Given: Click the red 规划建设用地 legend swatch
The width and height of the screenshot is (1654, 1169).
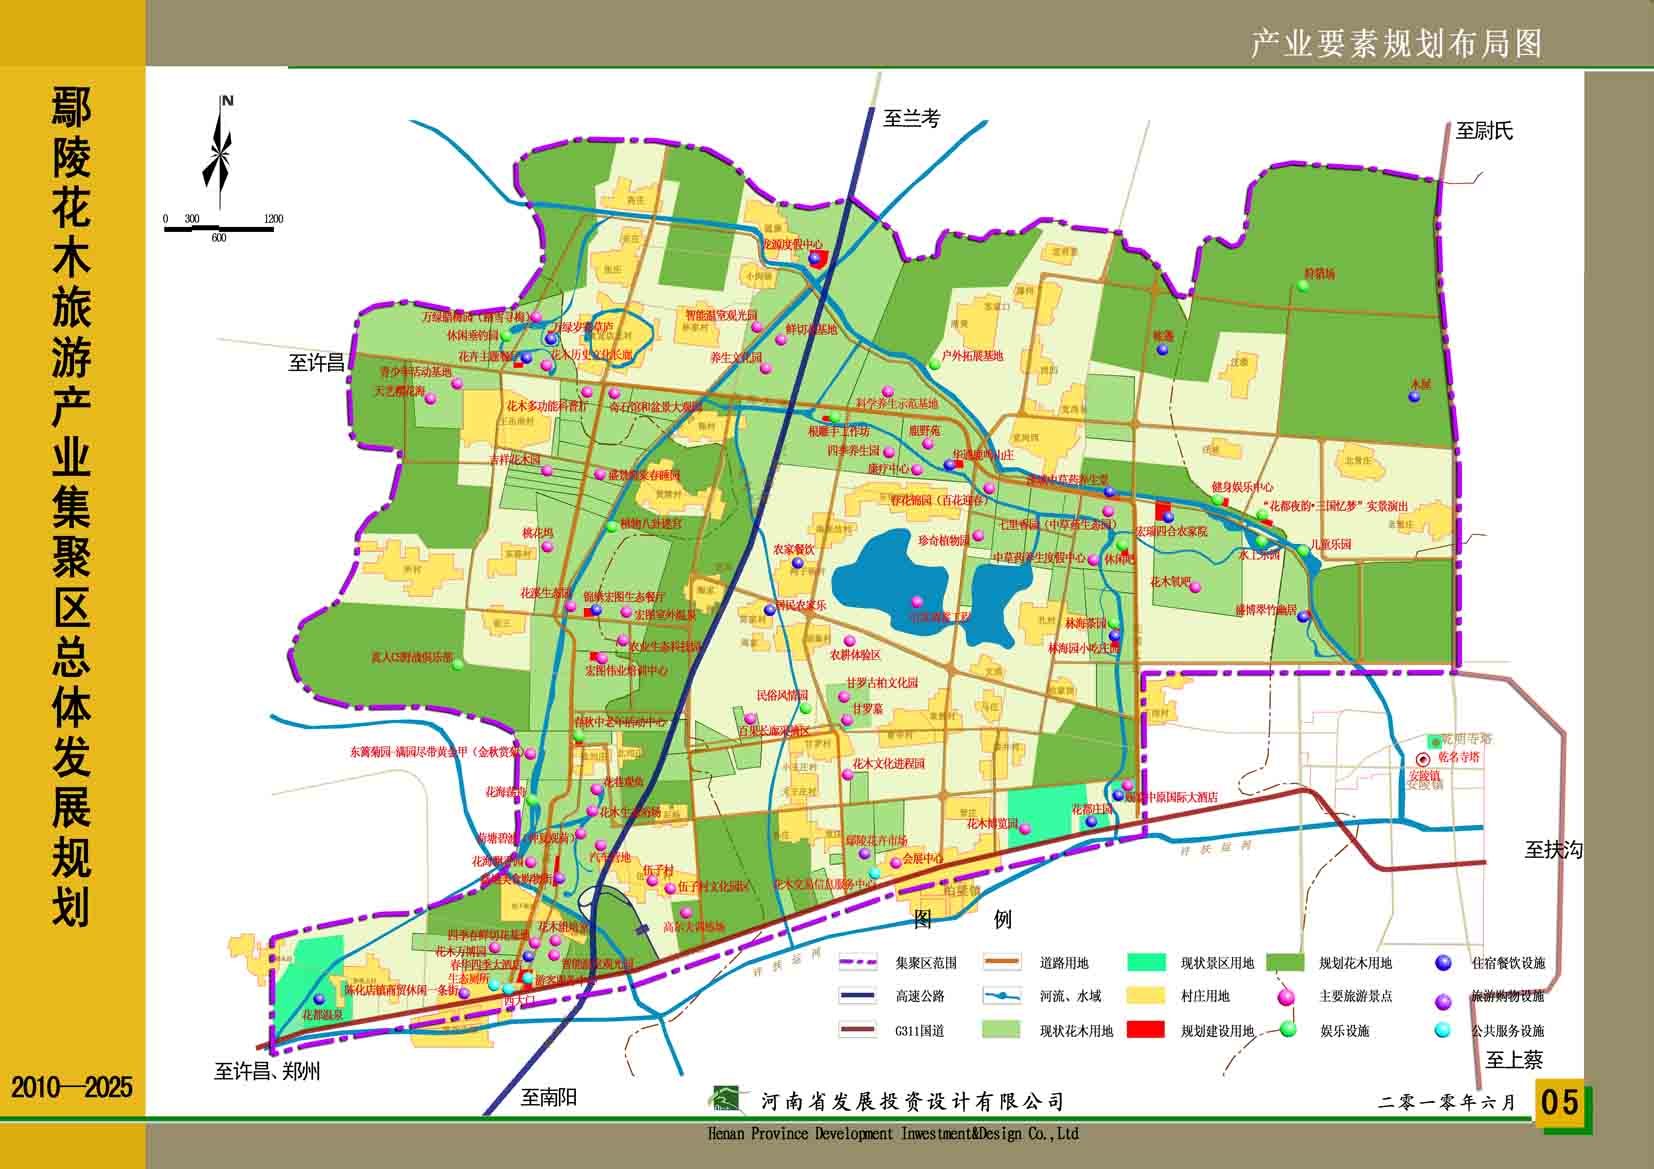Looking at the screenshot, I should point(1145,1029).
